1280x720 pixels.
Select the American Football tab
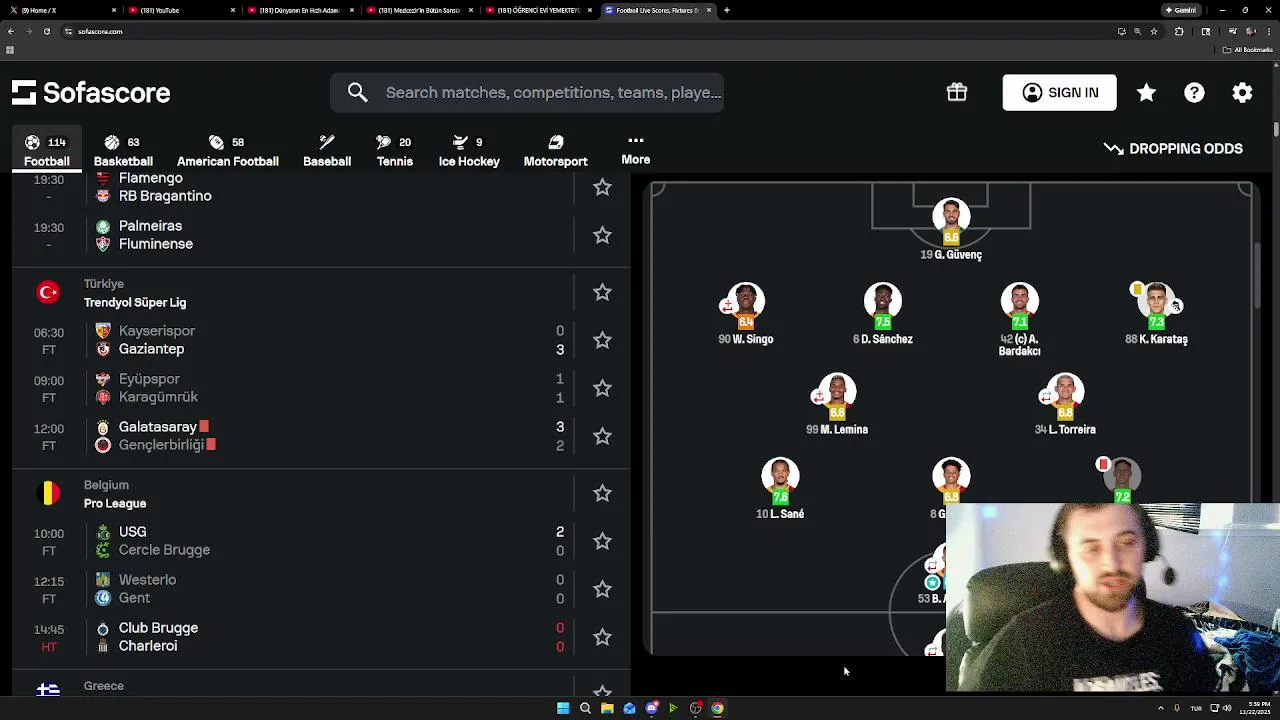[x=228, y=151]
